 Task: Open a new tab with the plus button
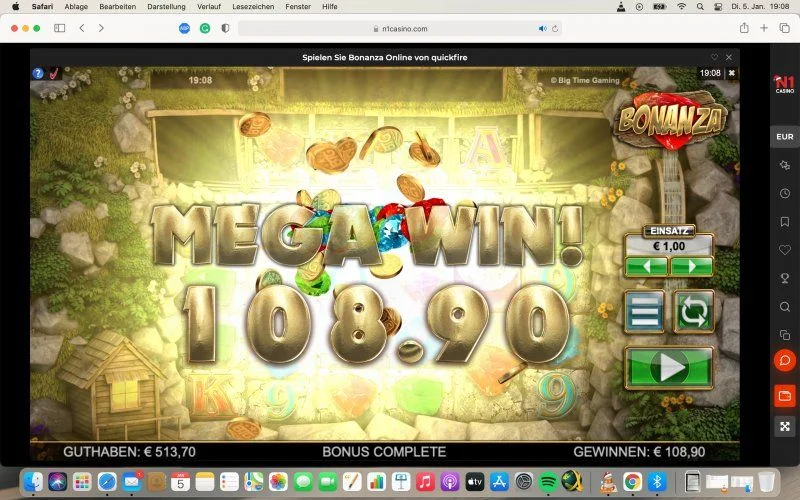pyautogui.click(x=764, y=28)
